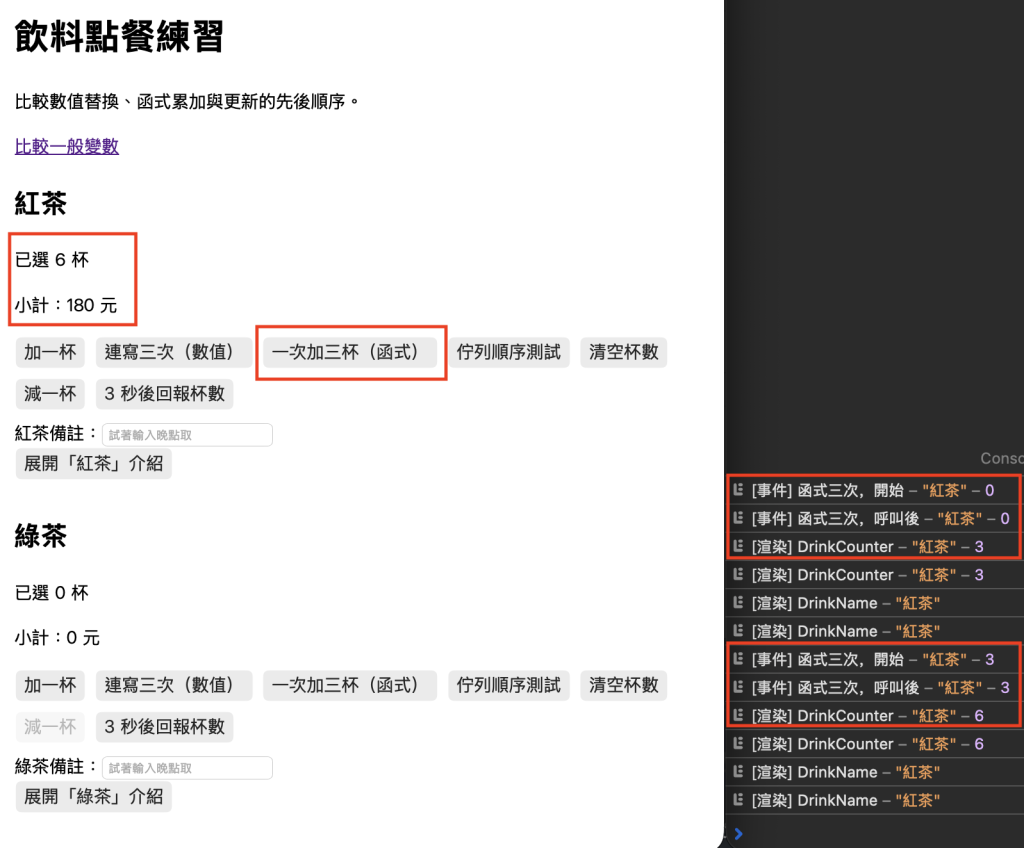
Task: Click 綠茶's 連寫三次（數值） button
Action: (174, 685)
